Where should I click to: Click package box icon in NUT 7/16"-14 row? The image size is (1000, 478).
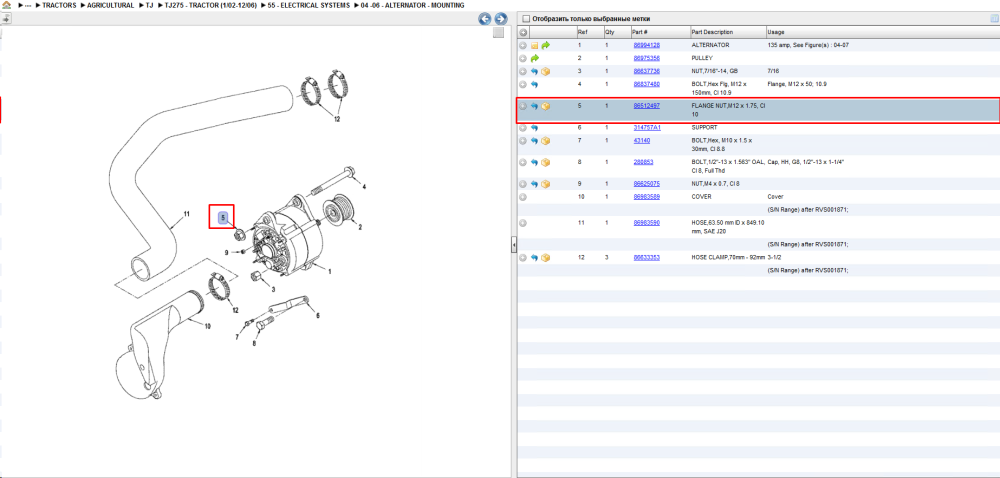(545, 71)
